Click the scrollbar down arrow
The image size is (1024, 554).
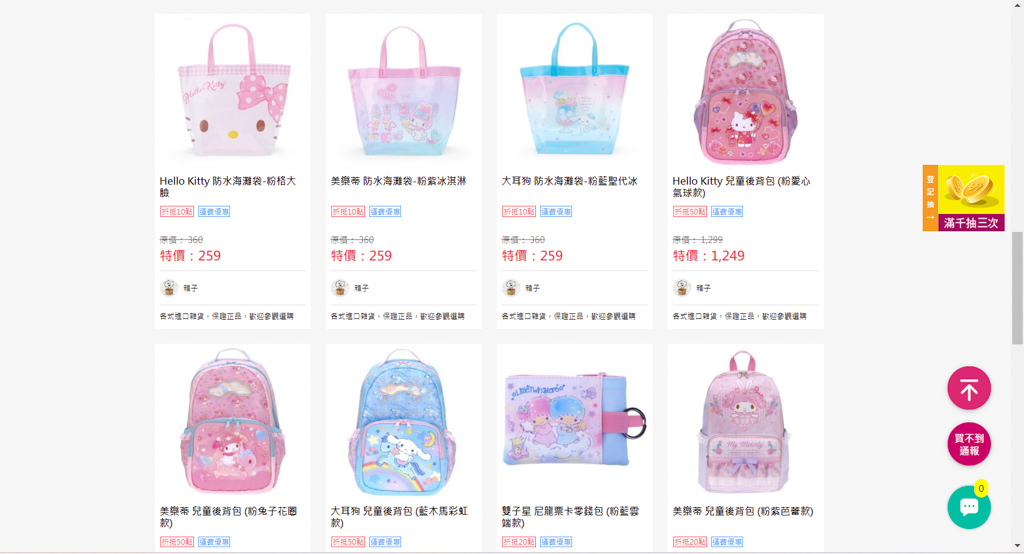tap(1017, 546)
